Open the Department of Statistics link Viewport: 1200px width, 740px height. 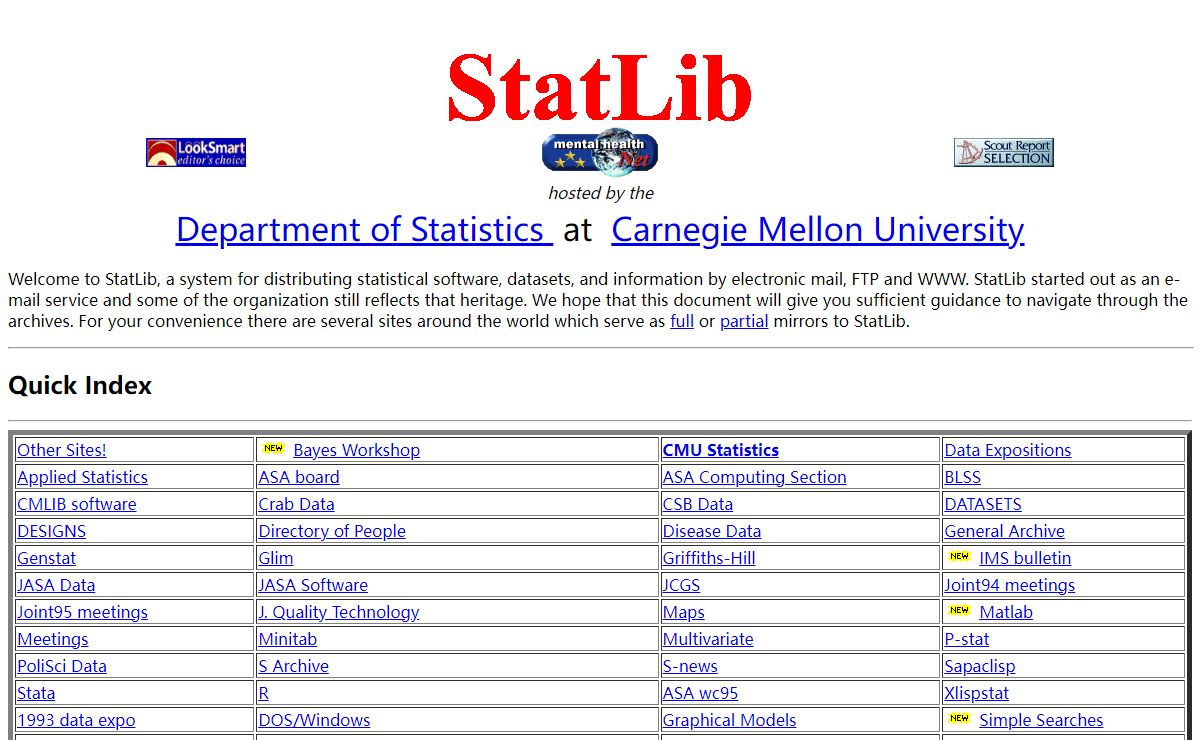pyautogui.click(x=364, y=230)
